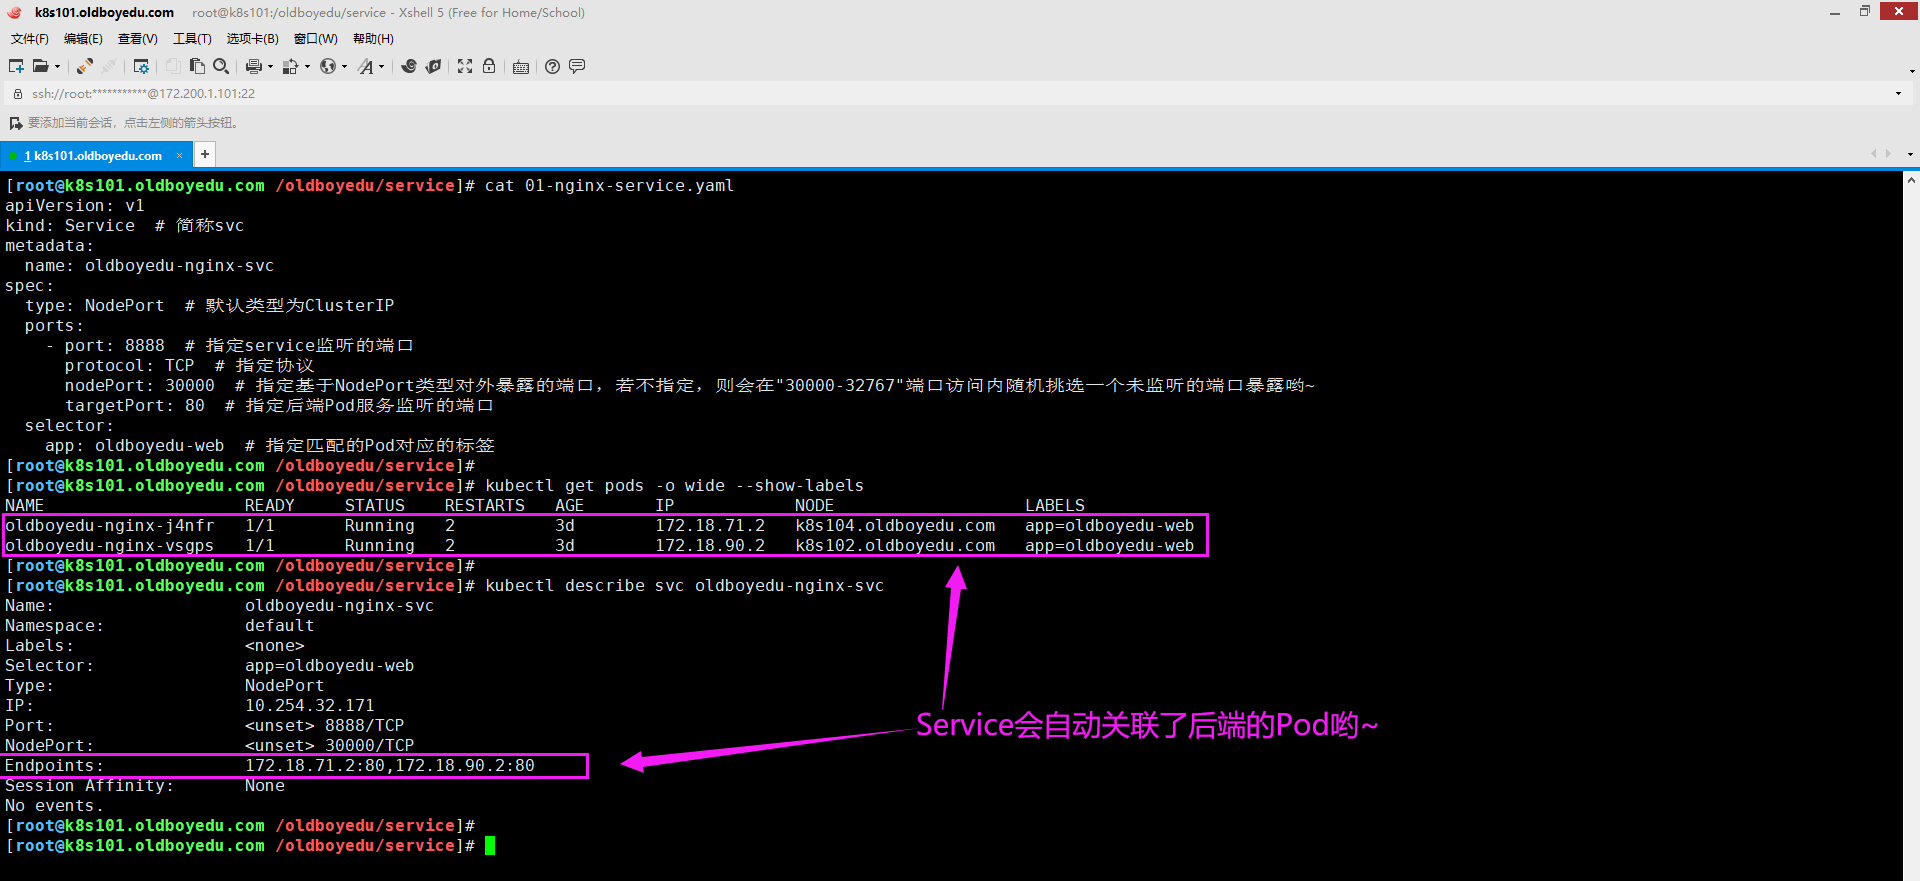Open the 编辑(E) menu
Screen dimensions: 1920x881
(x=83, y=39)
